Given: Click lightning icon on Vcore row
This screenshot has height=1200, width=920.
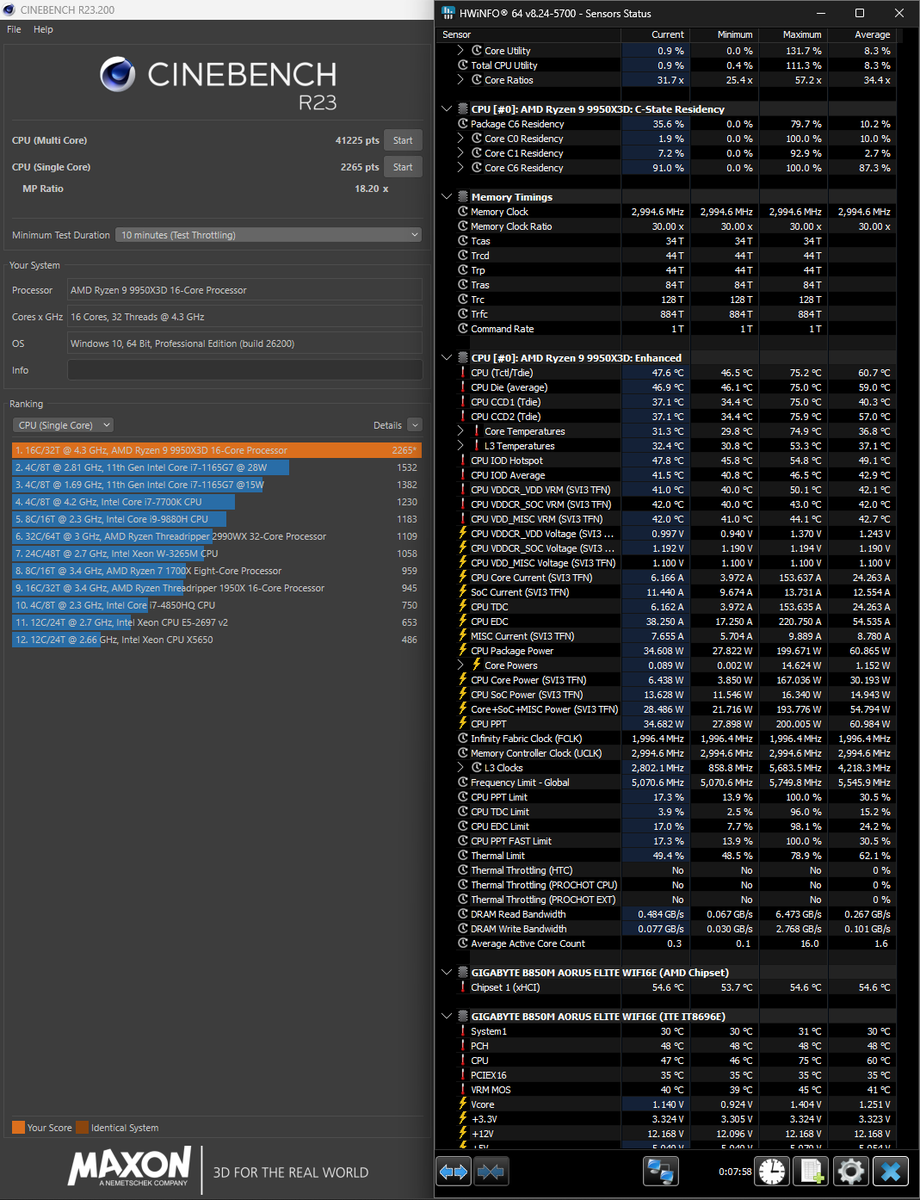Looking at the screenshot, I should (x=462, y=1104).
